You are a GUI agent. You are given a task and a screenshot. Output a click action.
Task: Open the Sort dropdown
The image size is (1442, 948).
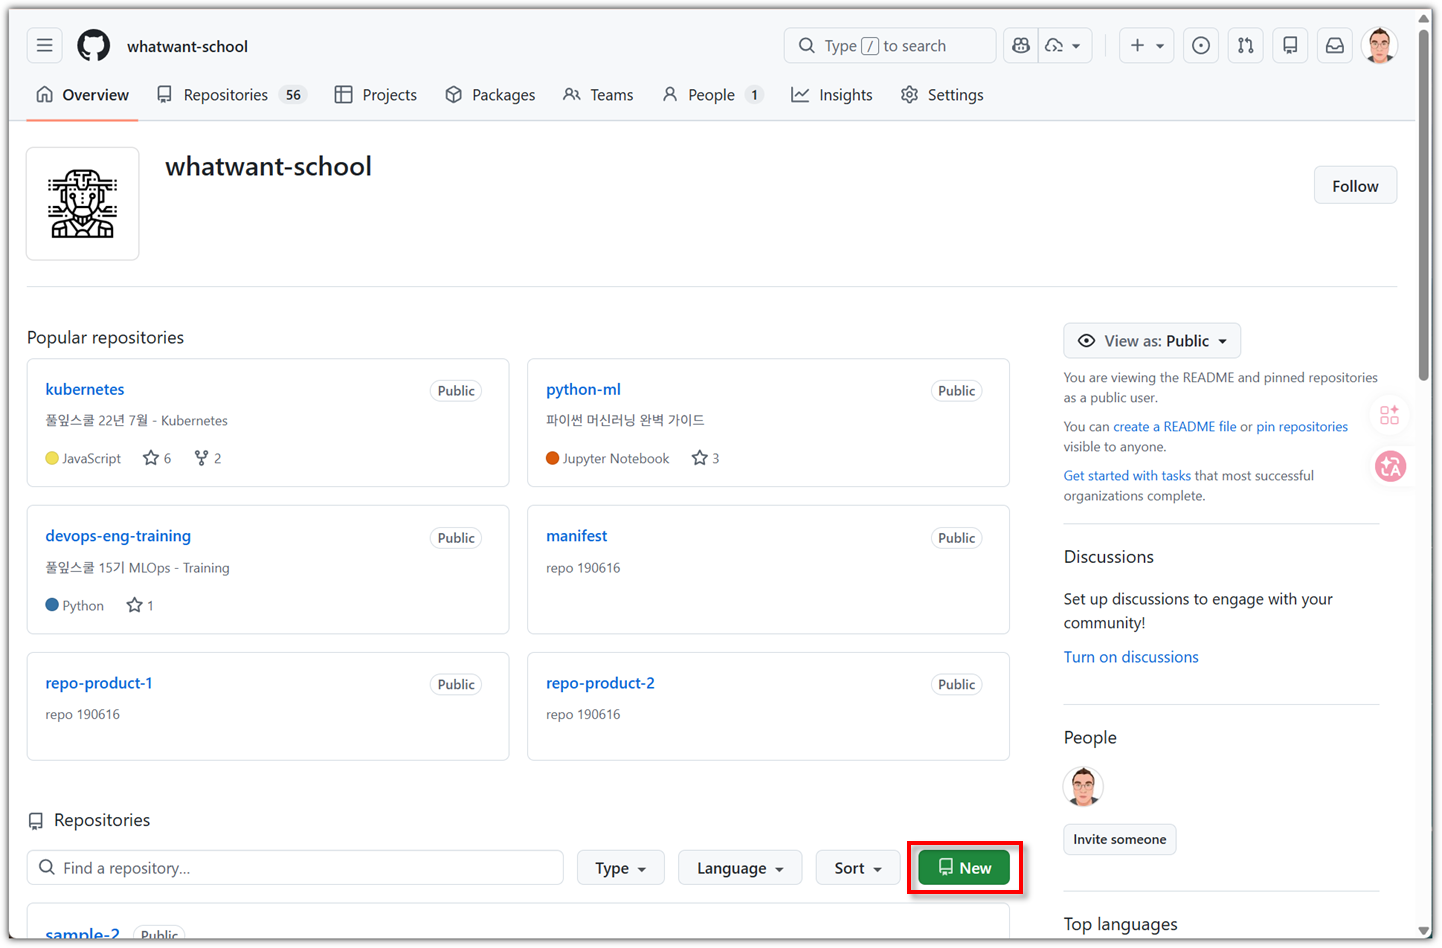tap(858, 868)
